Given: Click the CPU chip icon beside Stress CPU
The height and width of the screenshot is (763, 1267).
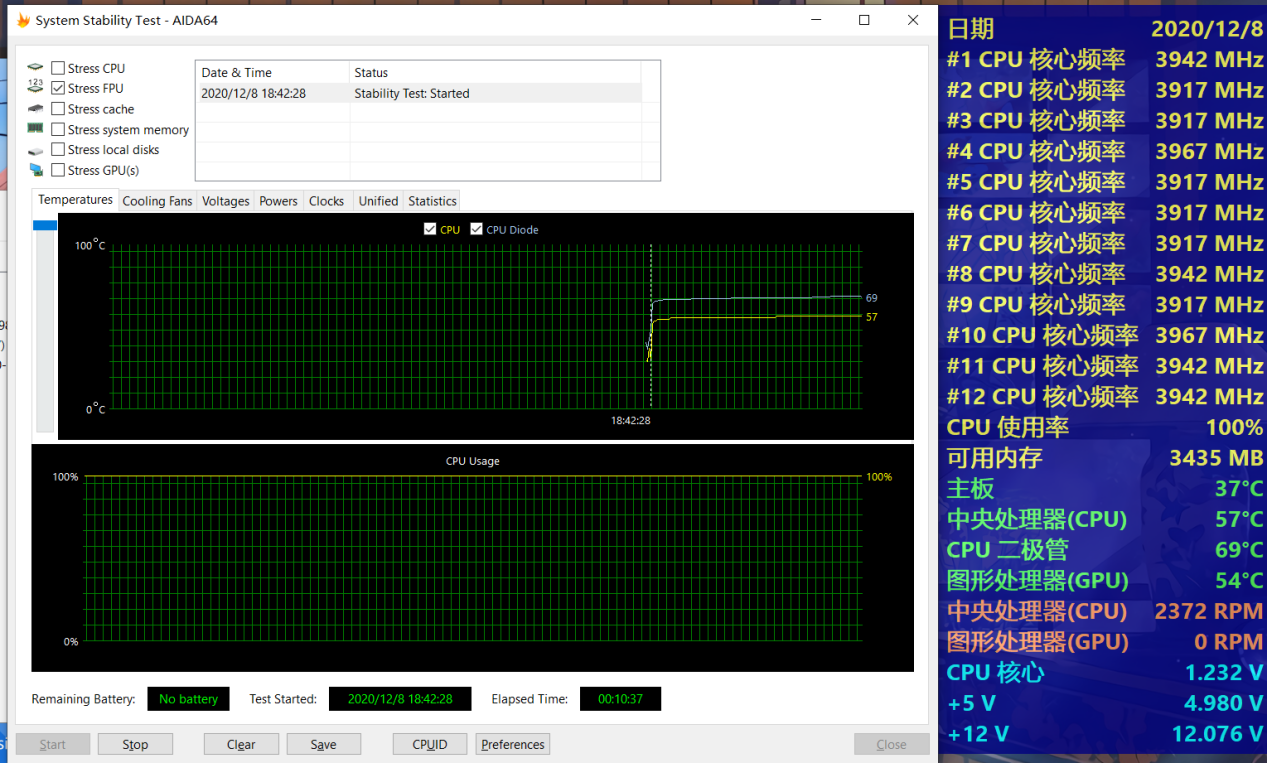Looking at the screenshot, I should click(x=36, y=68).
